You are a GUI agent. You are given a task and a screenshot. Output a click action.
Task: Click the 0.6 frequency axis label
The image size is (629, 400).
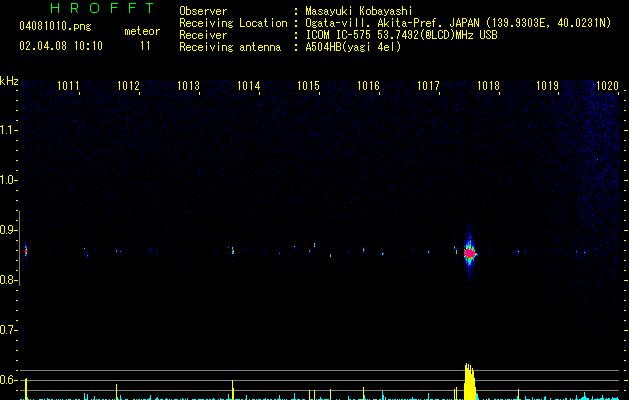click(x=8, y=380)
